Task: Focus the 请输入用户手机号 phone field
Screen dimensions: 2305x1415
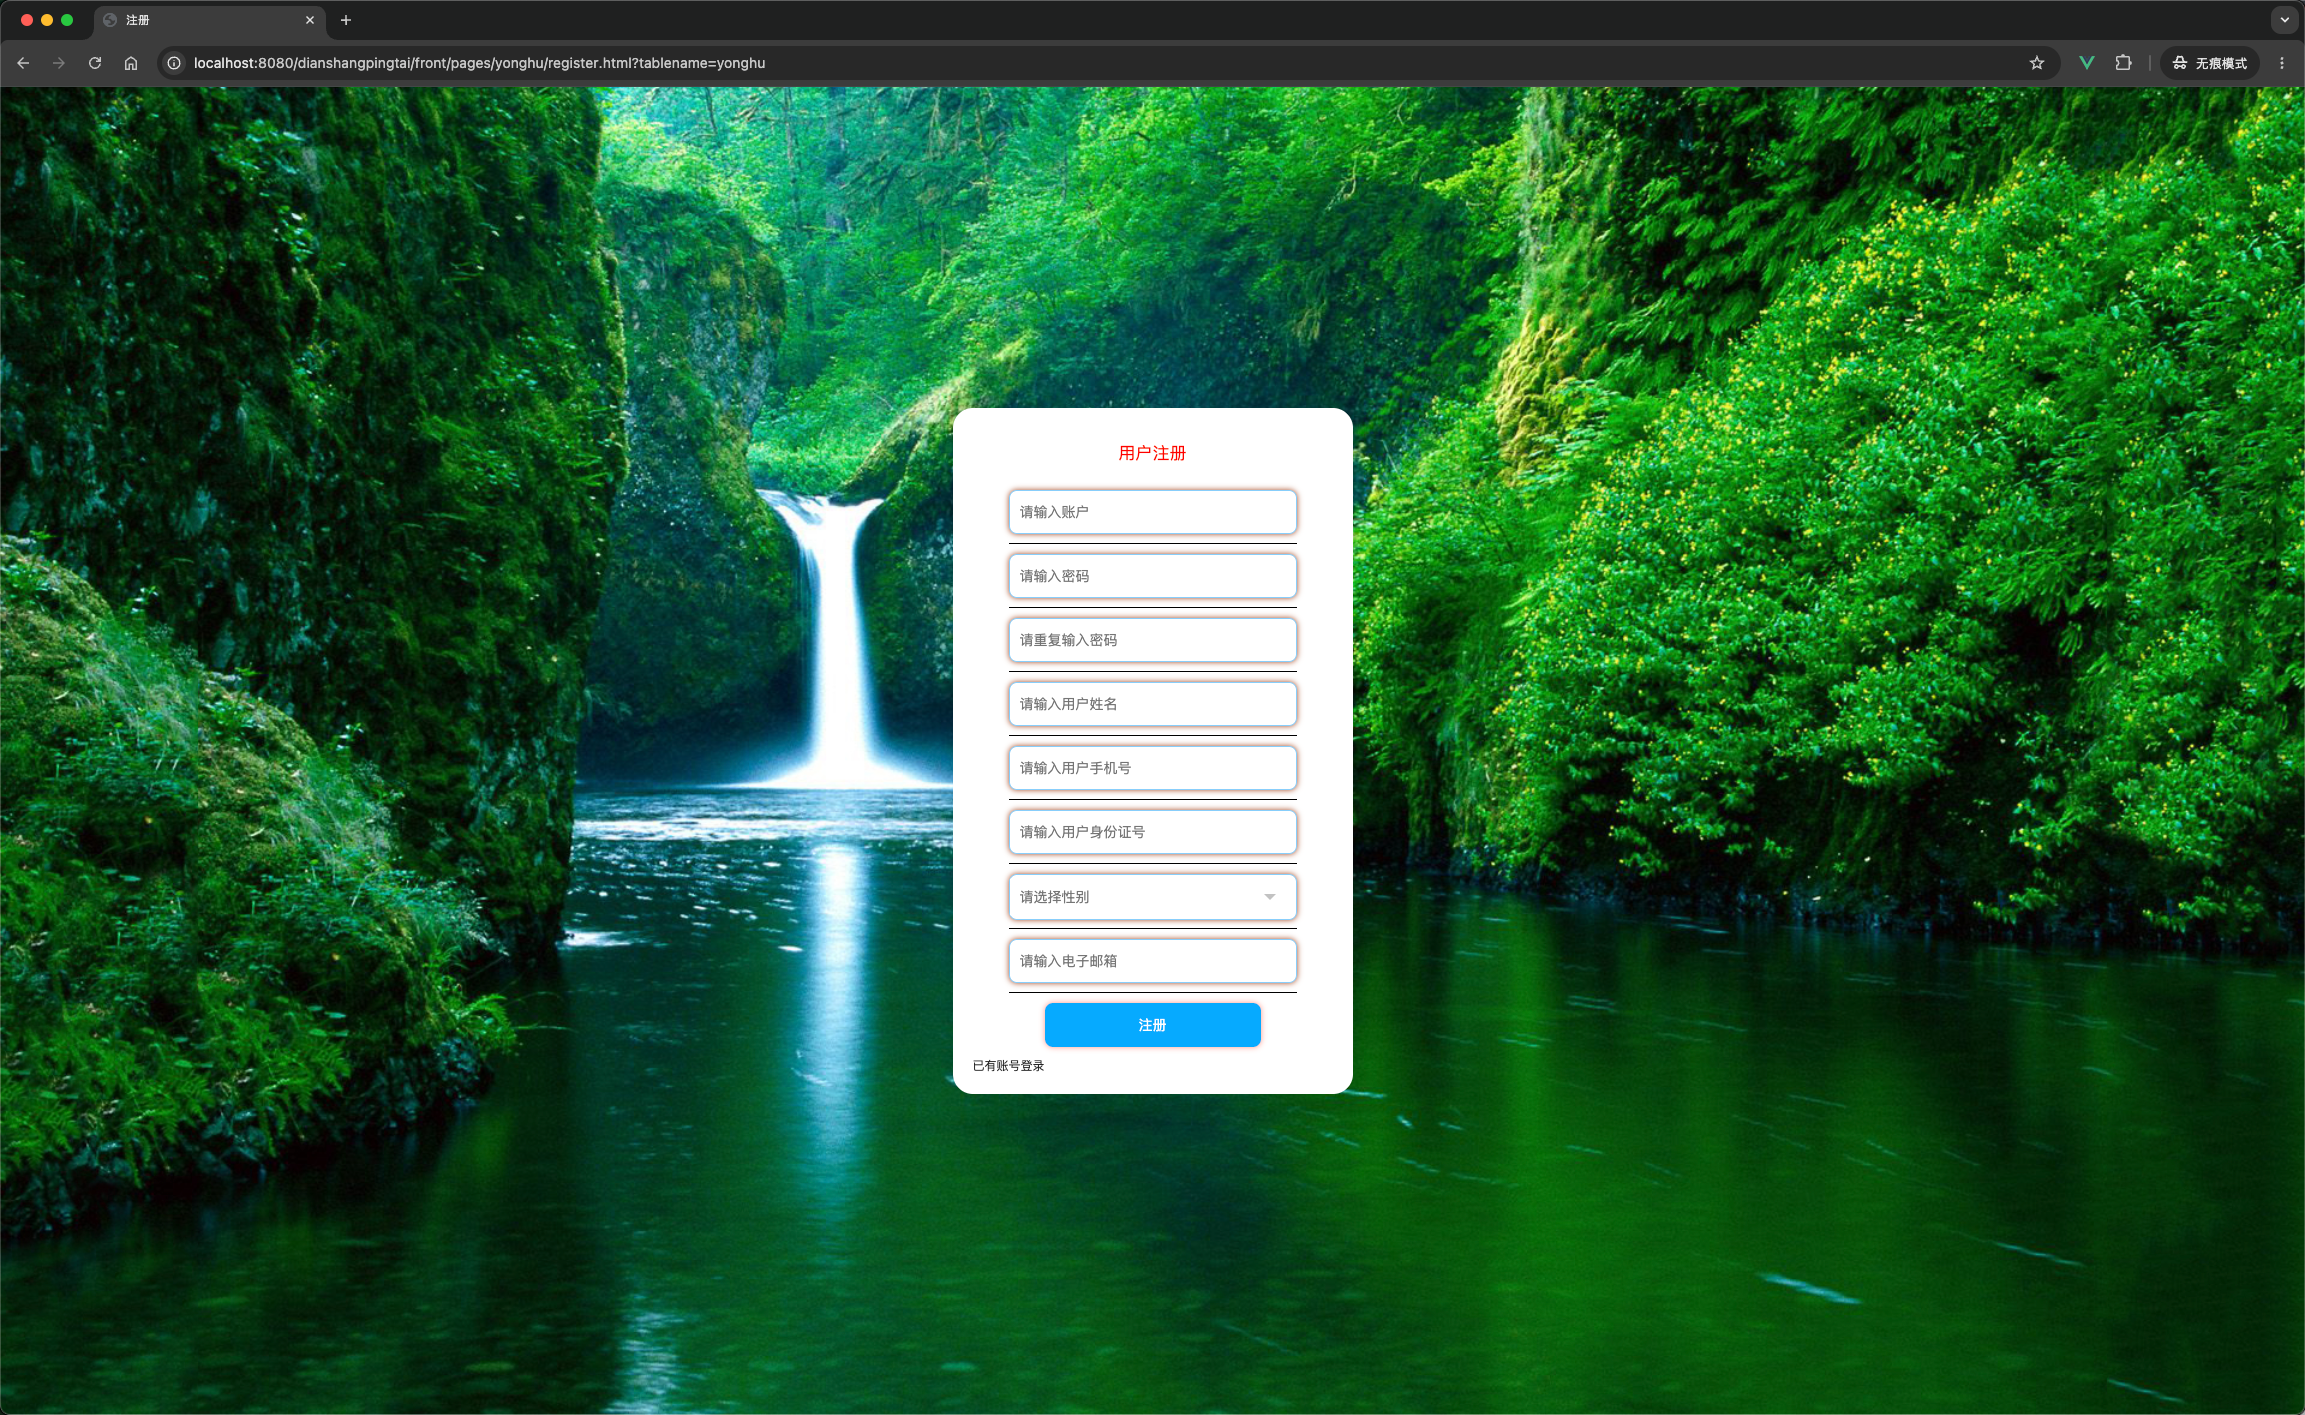Action: coord(1152,768)
